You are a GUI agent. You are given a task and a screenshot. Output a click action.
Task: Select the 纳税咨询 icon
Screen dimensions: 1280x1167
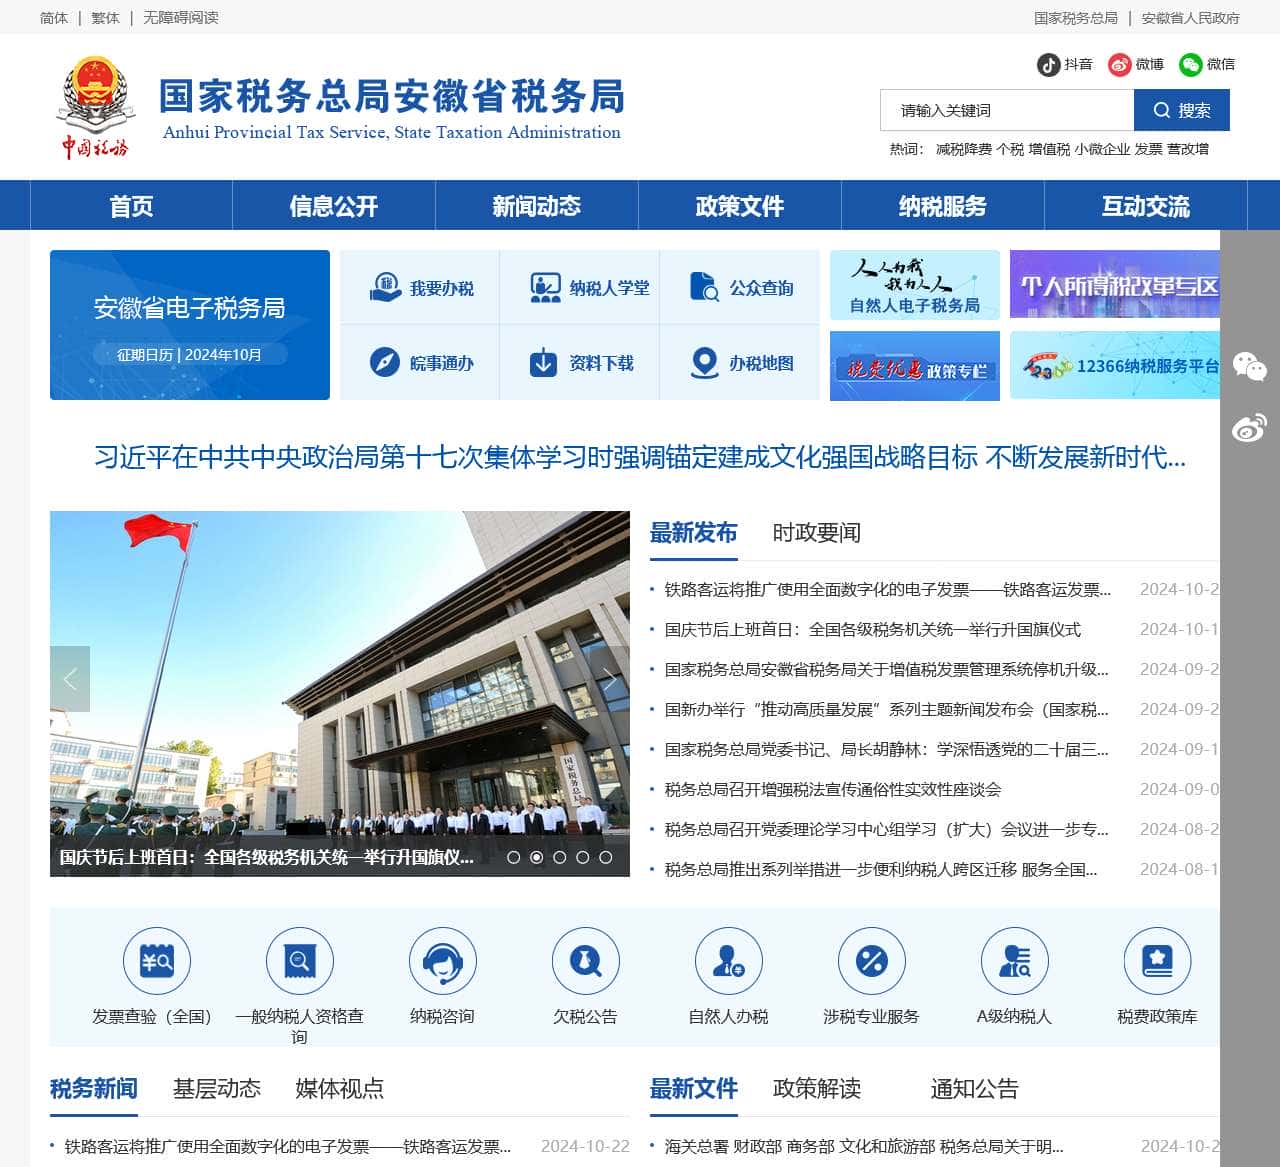click(443, 960)
